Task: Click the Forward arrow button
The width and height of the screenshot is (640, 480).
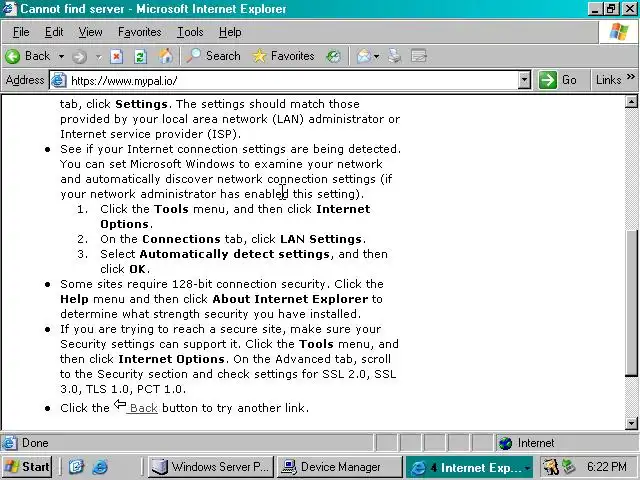Action: [79, 56]
